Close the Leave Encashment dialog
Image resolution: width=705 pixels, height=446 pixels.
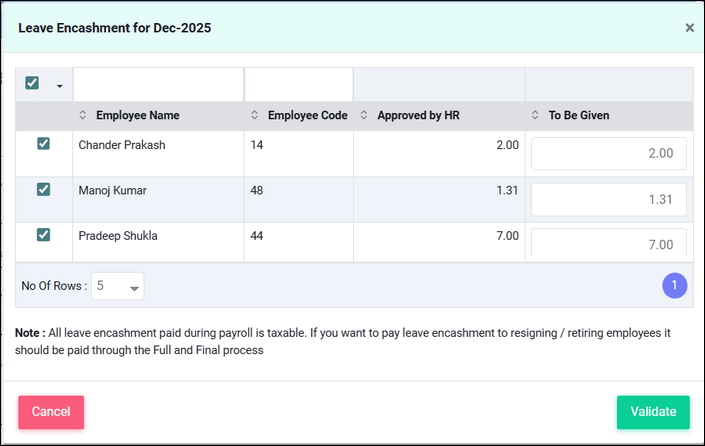click(689, 28)
